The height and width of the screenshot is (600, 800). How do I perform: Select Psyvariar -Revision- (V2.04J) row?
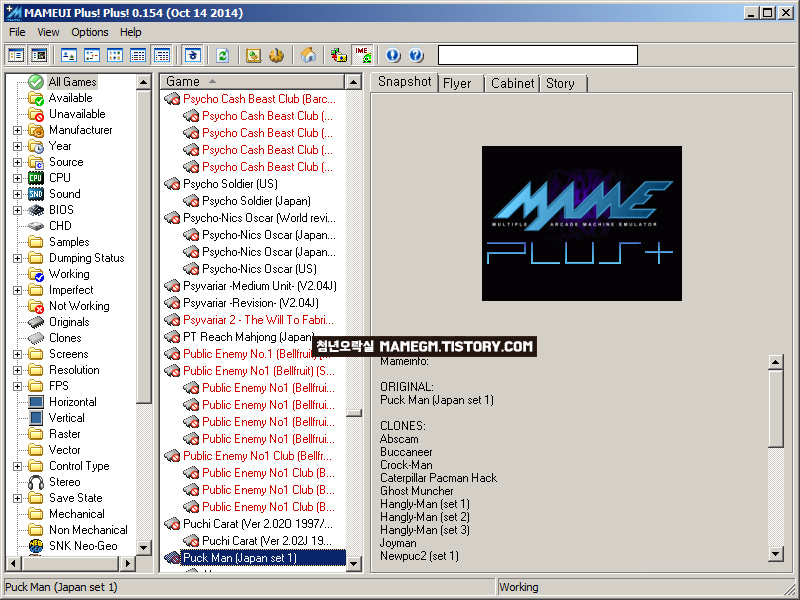coord(251,303)
